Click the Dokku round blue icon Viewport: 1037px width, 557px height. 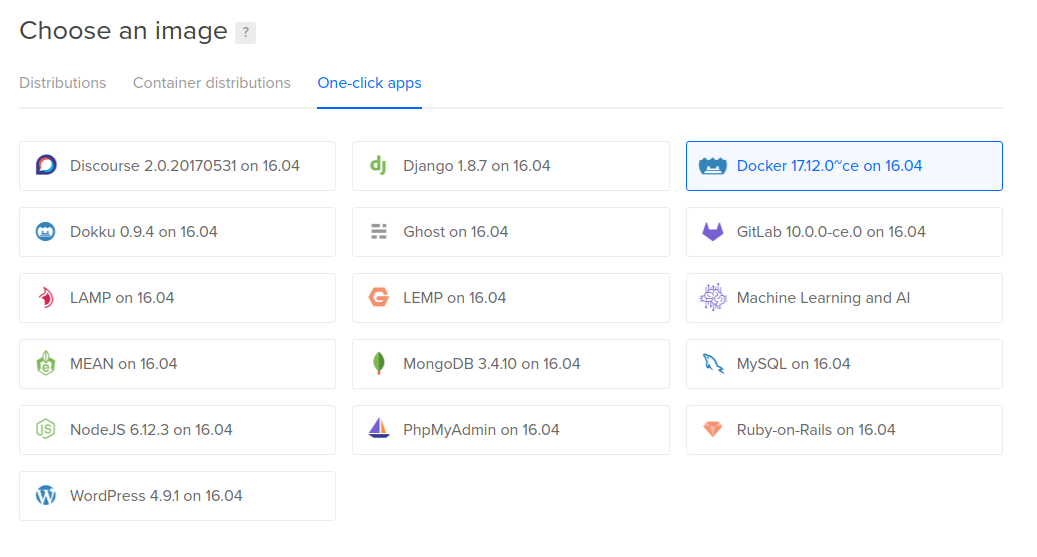(x=46, y=232)
